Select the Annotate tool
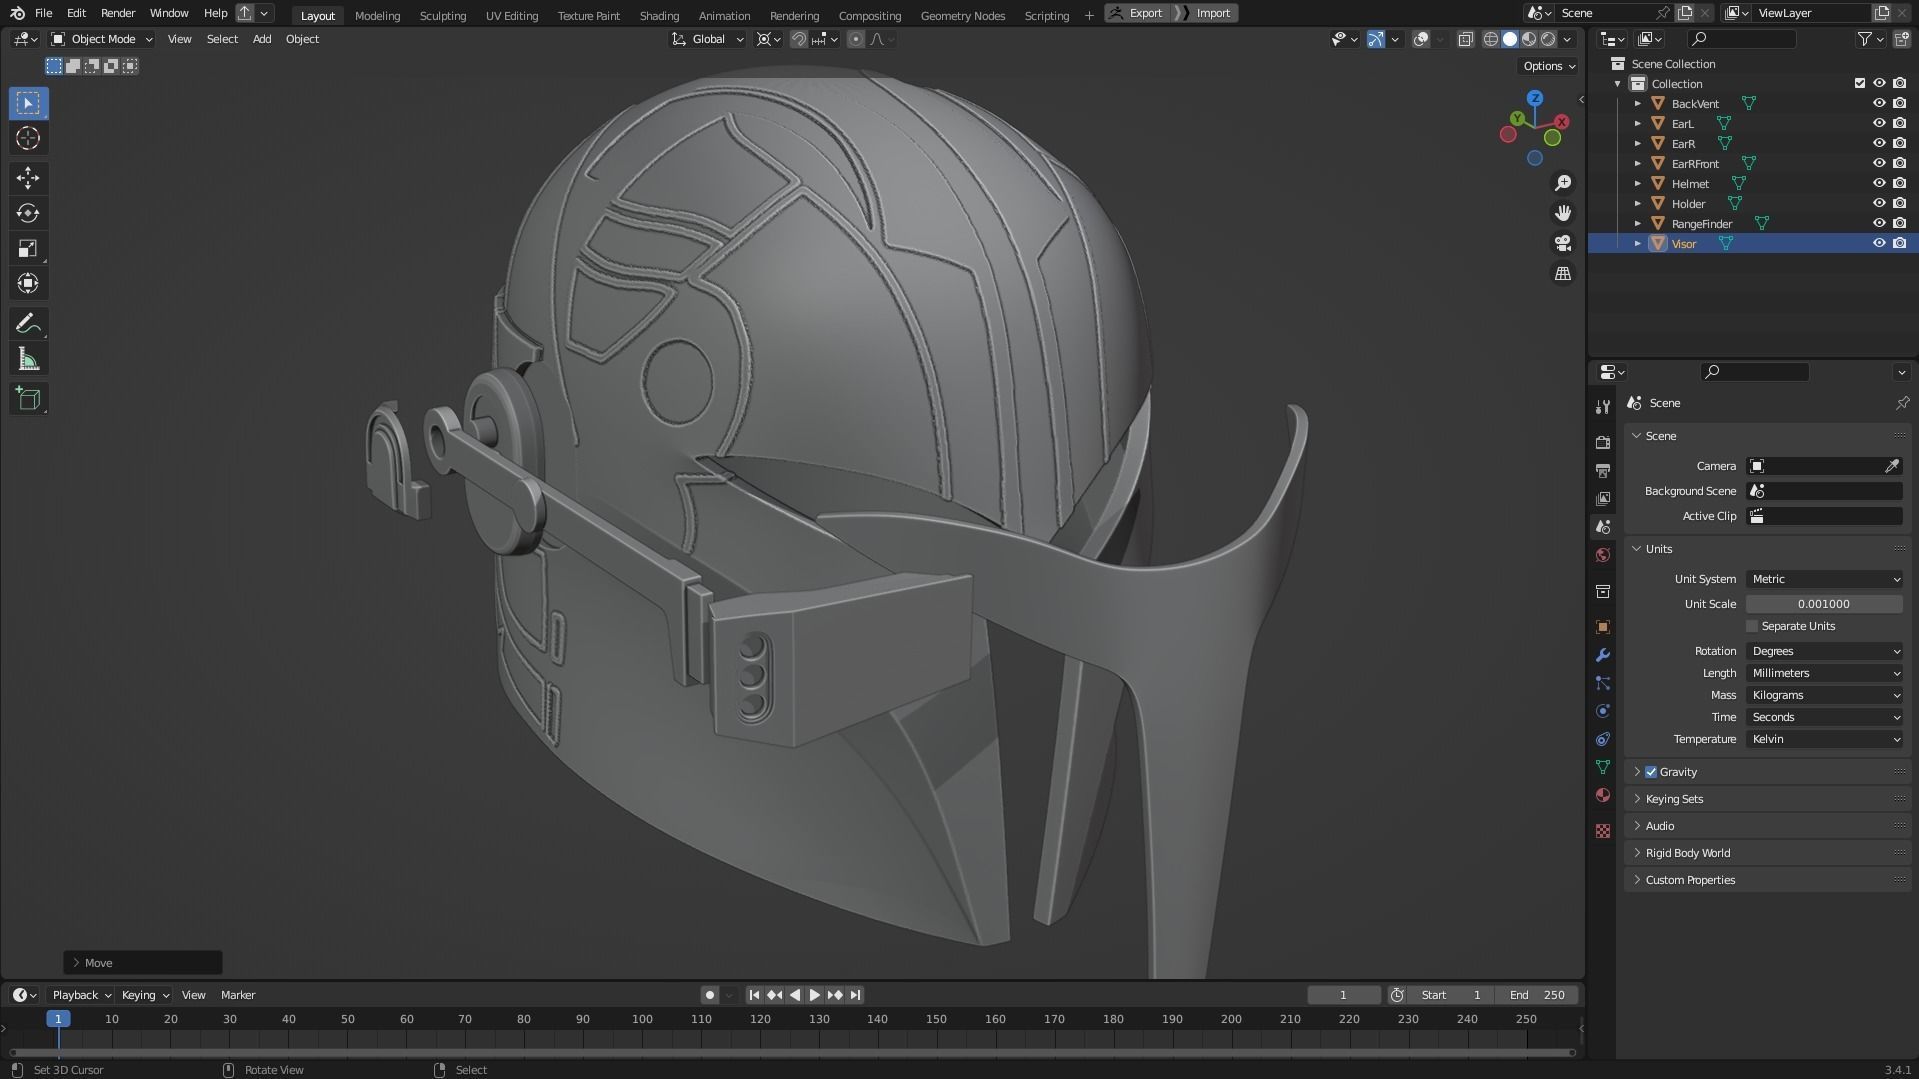This screenshot has height=1079, width=1919. pos(28,324)
